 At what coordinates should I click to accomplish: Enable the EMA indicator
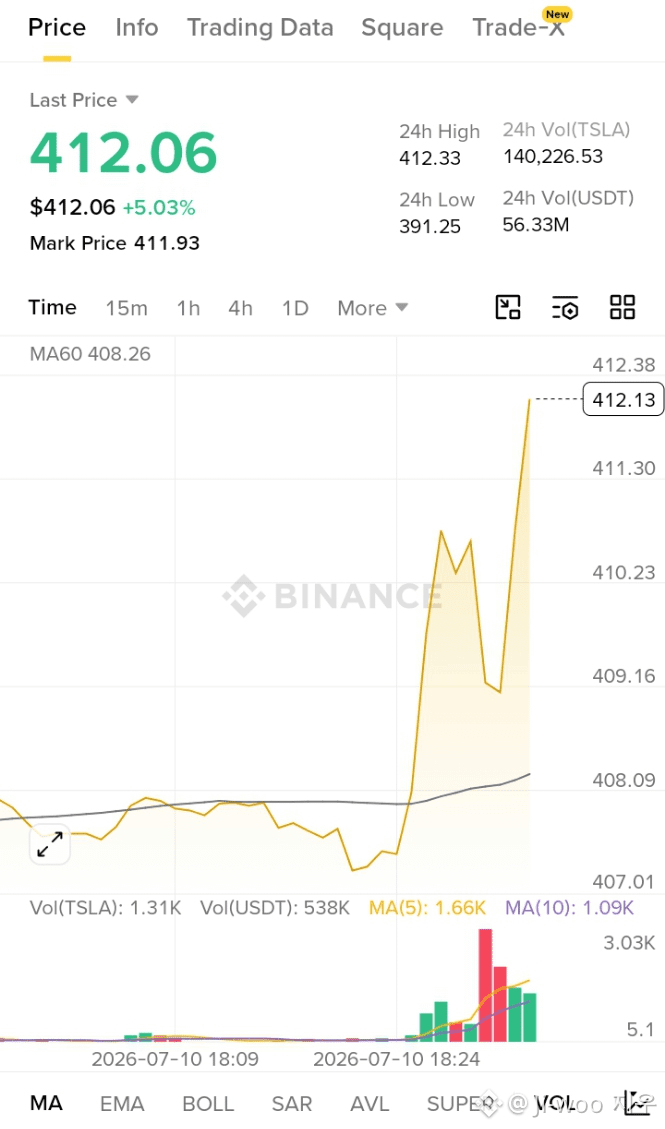[x=122, y=1104]
